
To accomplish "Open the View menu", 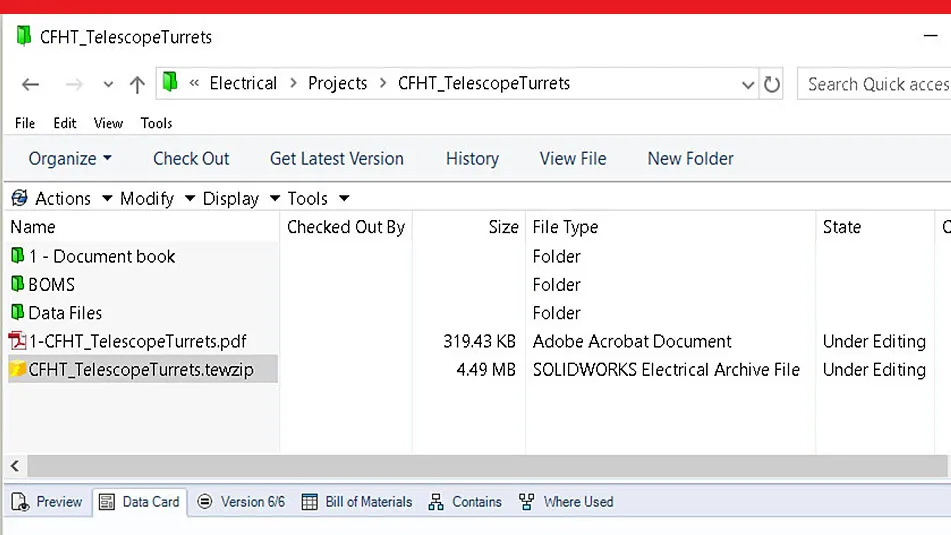I will (x=108, y=123).
